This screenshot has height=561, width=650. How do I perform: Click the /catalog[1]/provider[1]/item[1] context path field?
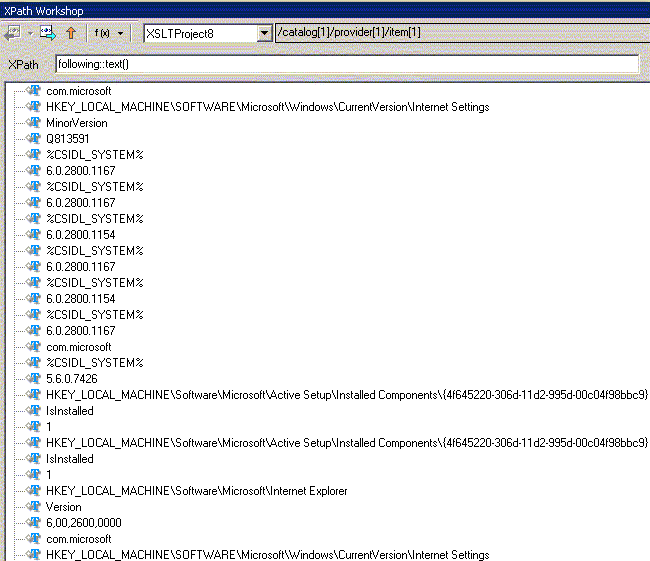[462, 33]
